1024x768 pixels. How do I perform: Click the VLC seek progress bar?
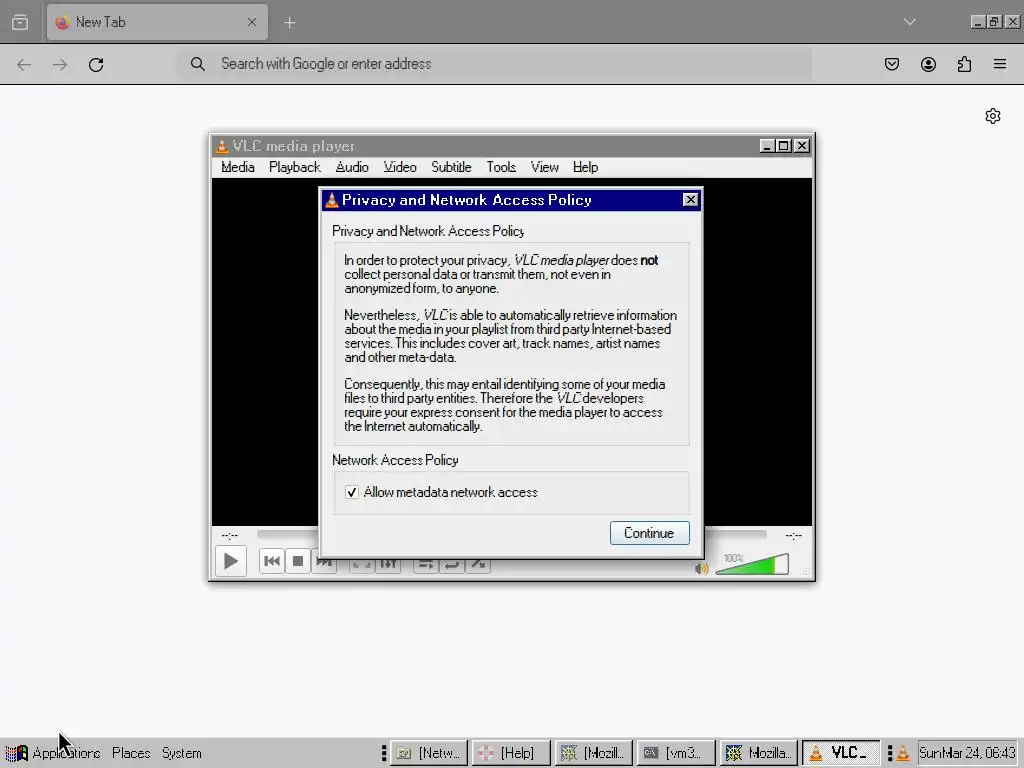point(511,535)
